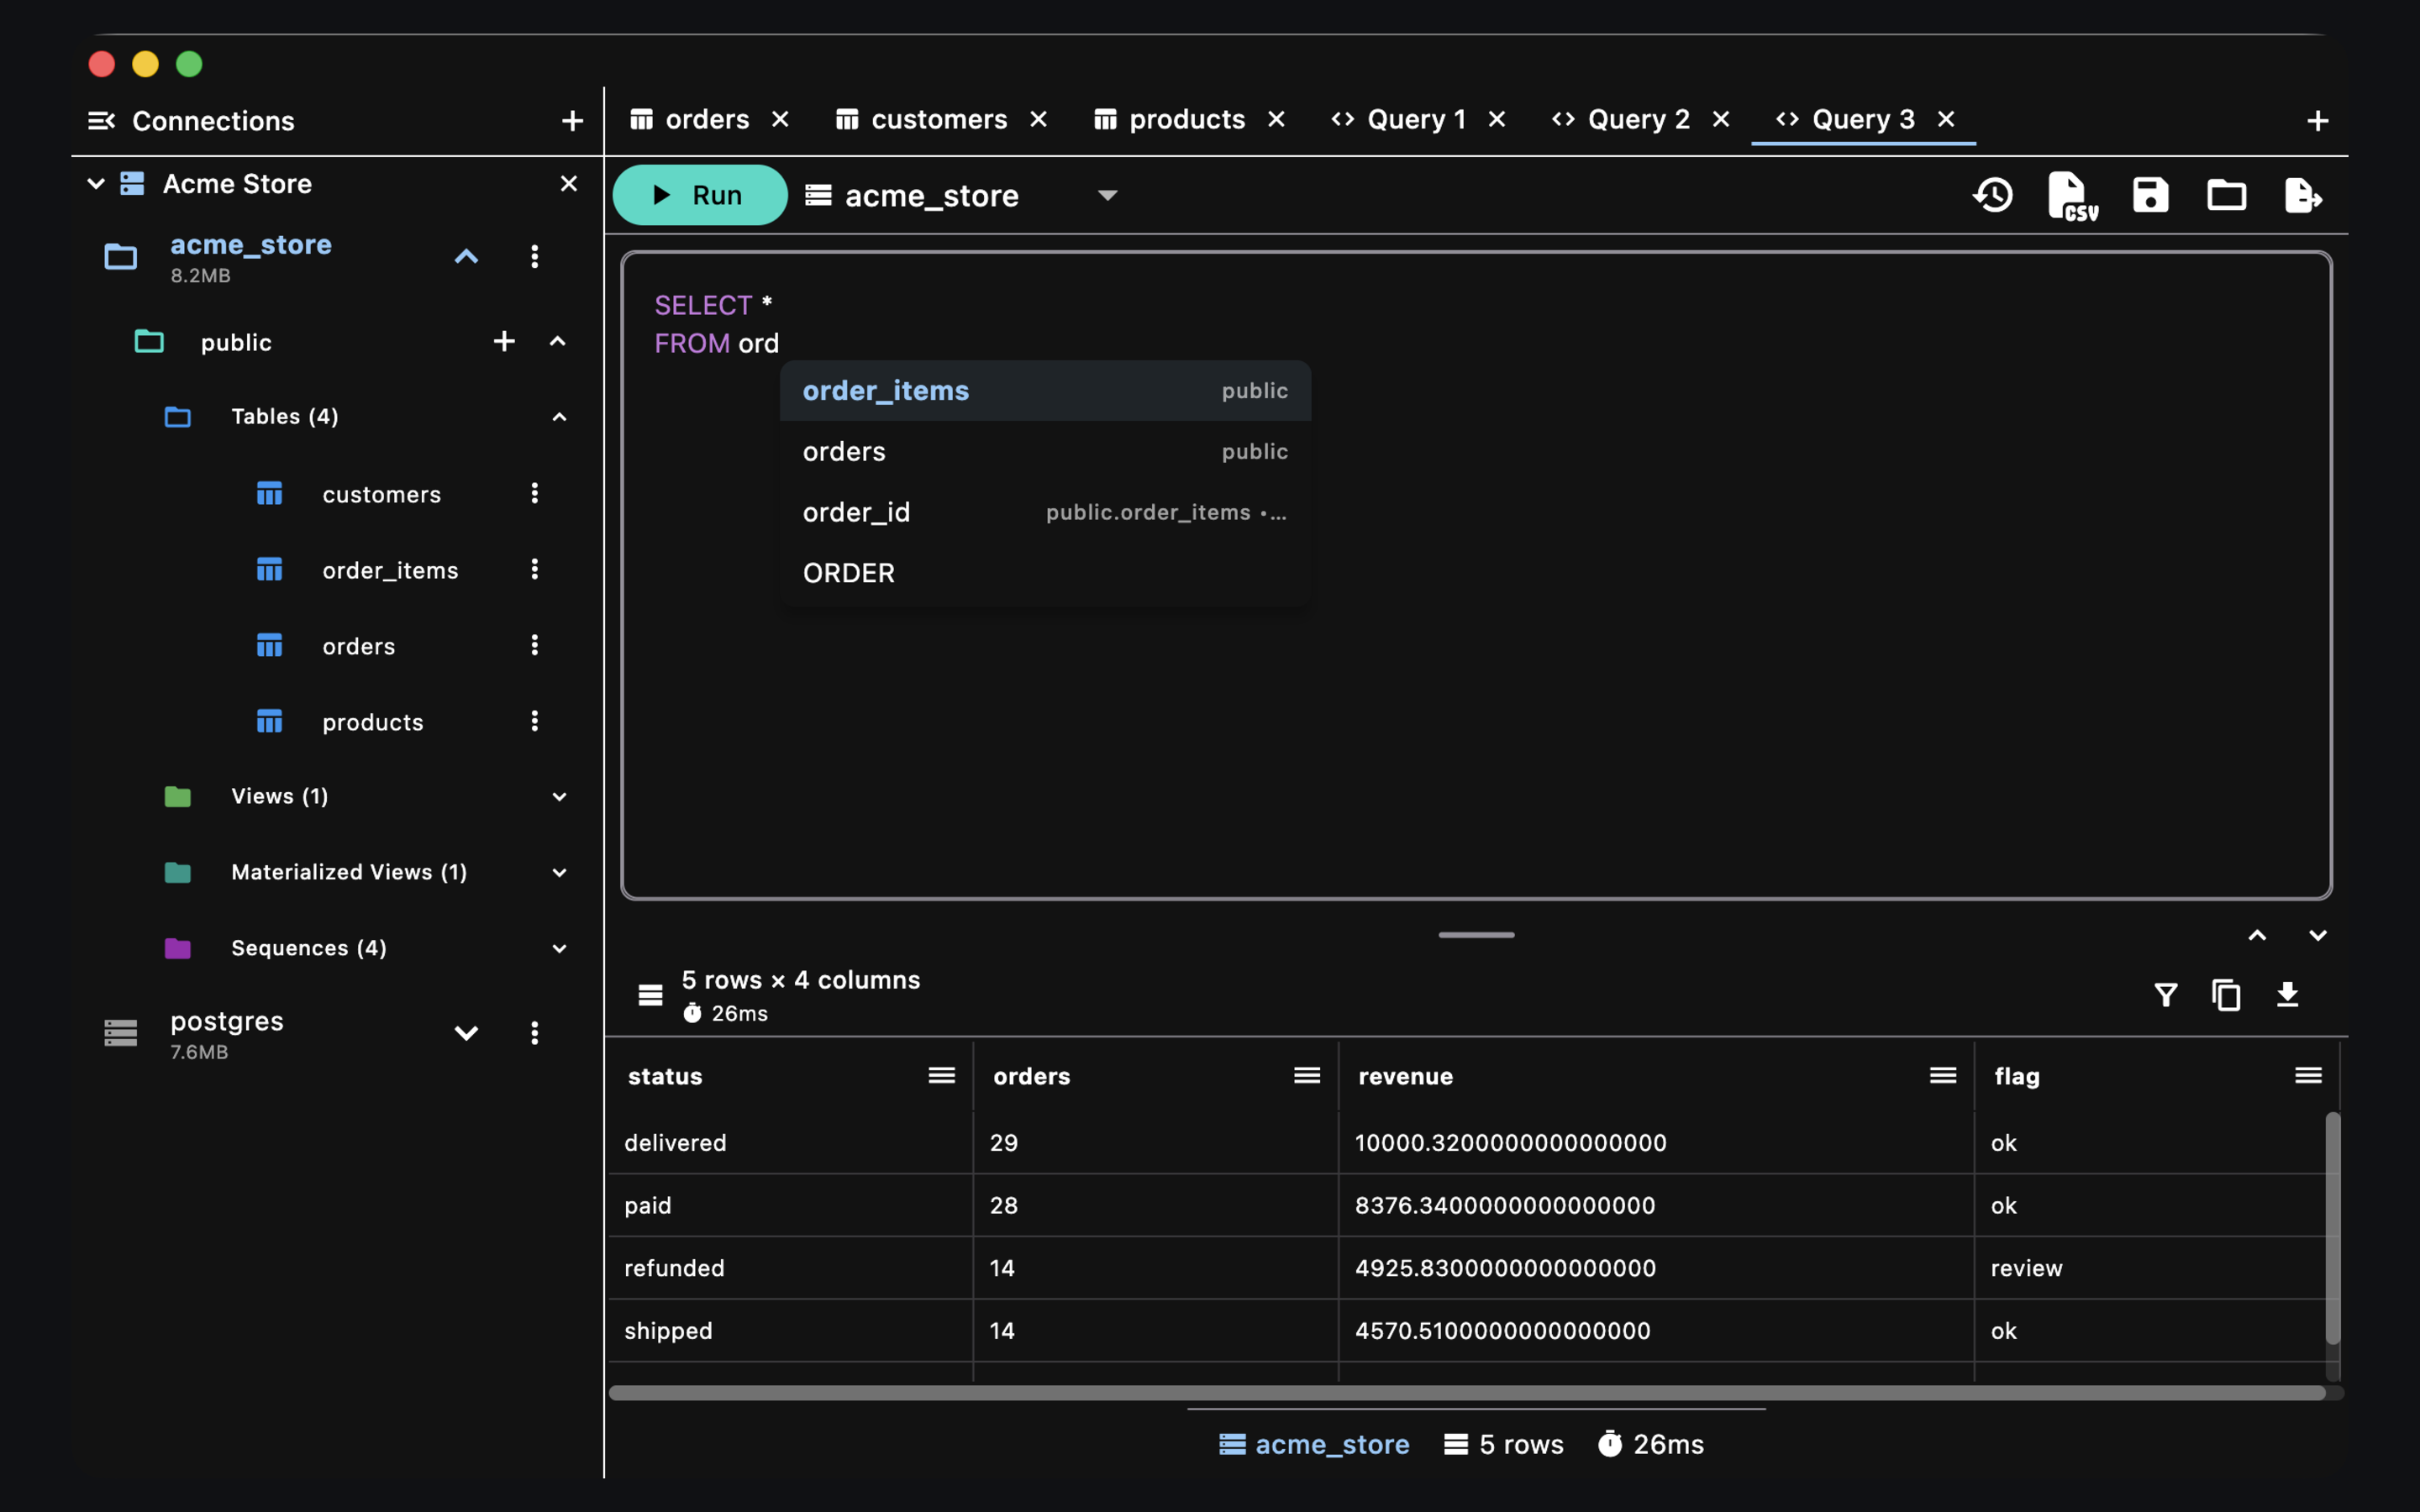This screenshot has height=1512, width=2420.
Task: Click the results vertical scrollbar
Action: coord(2332,1229)
